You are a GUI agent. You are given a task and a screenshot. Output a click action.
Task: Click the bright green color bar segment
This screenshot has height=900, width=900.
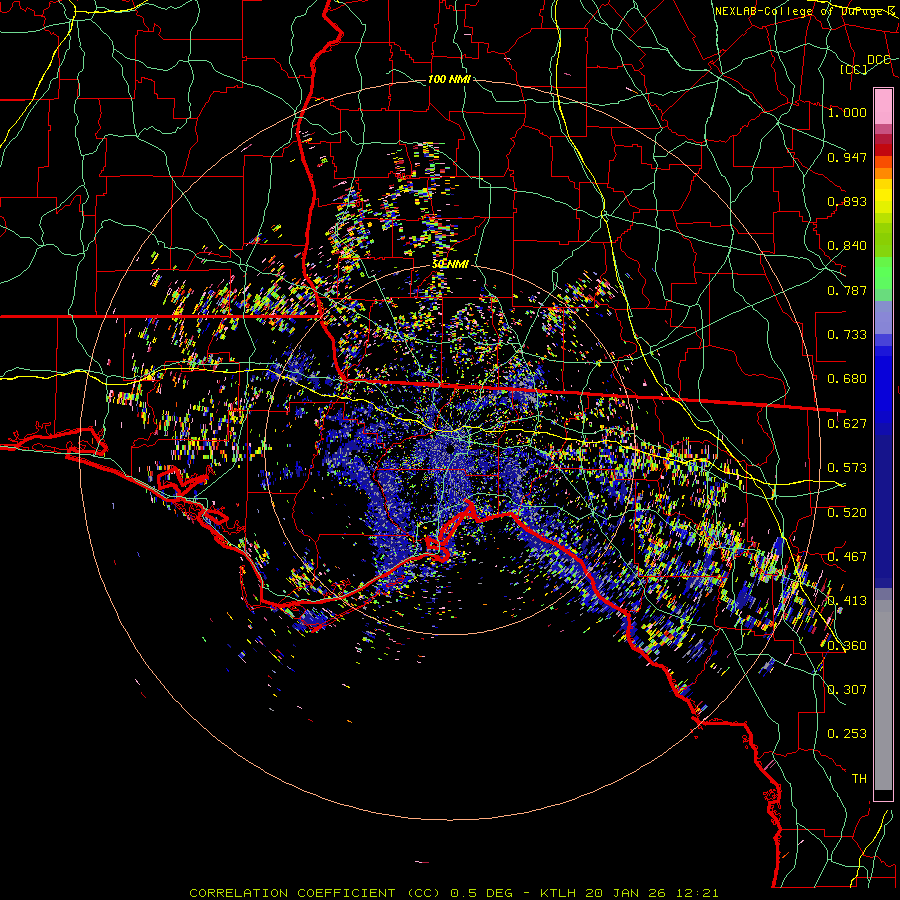[x=883, y=273]
